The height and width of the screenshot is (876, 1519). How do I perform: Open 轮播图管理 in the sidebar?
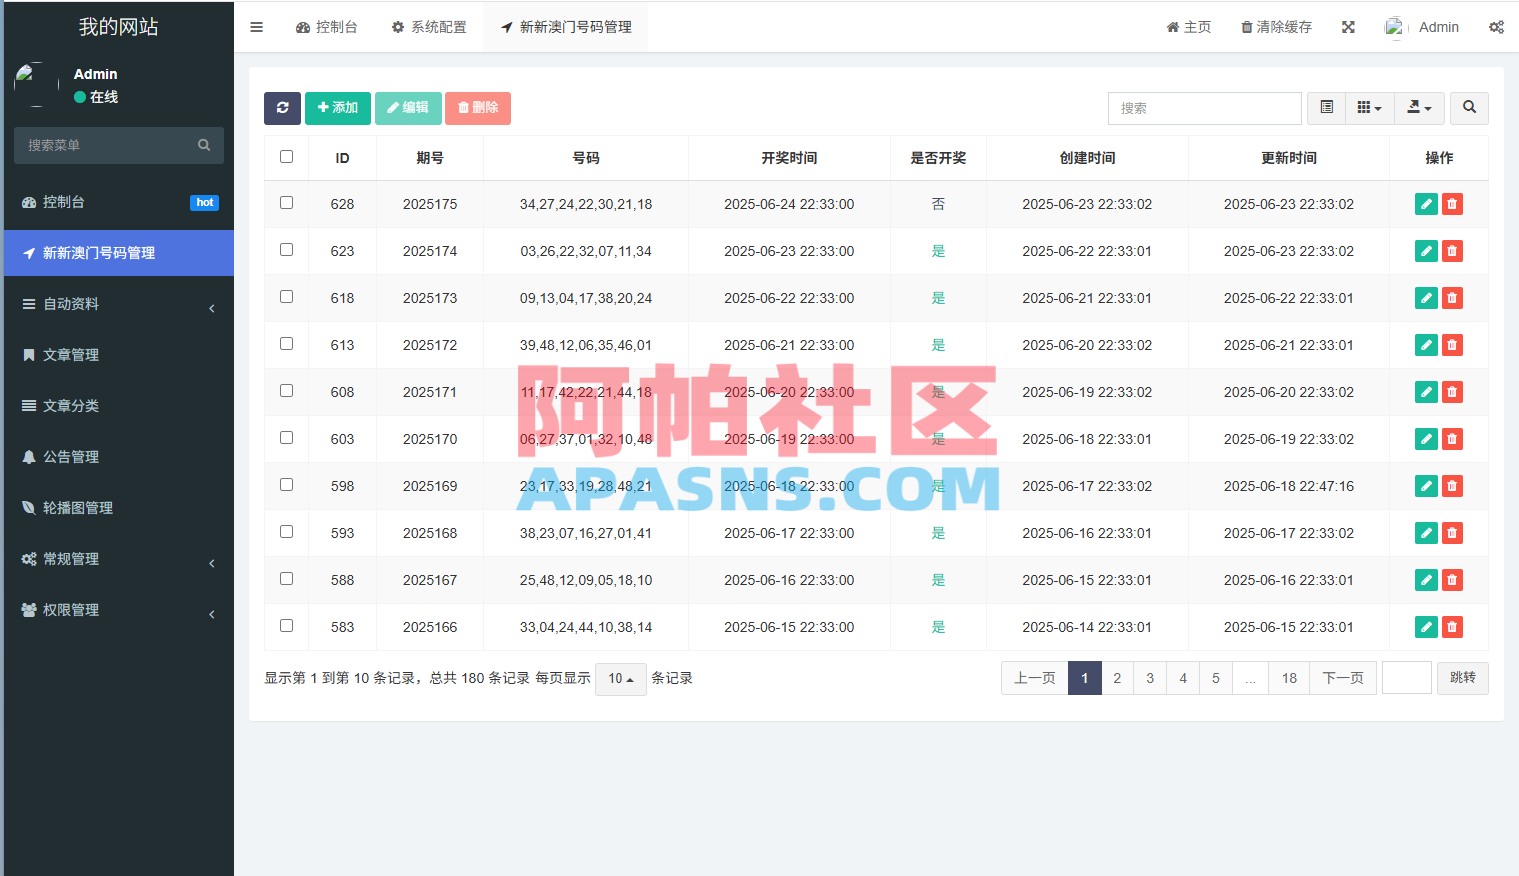click(119, 508)
